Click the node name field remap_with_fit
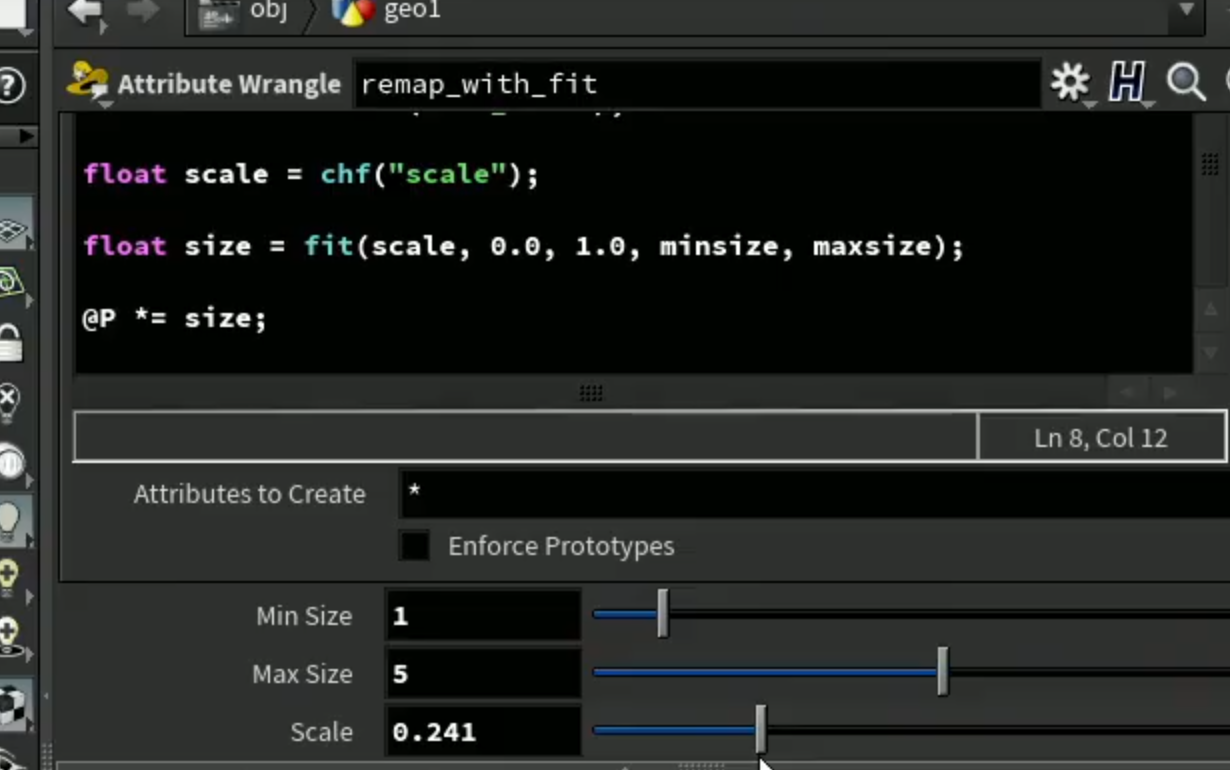Viewport: 1230px width, 770px height. (697, 84)
